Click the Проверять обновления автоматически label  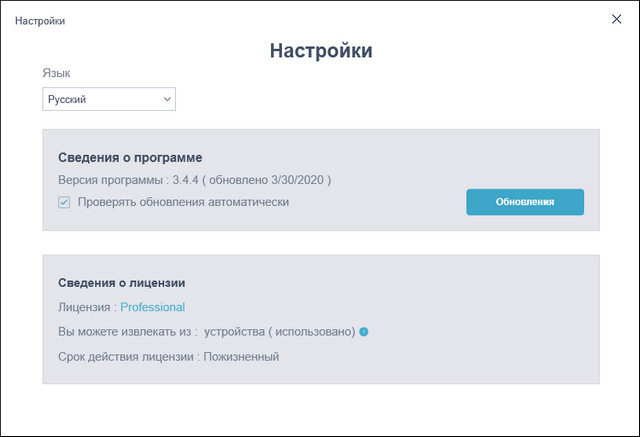click(183, 202)
